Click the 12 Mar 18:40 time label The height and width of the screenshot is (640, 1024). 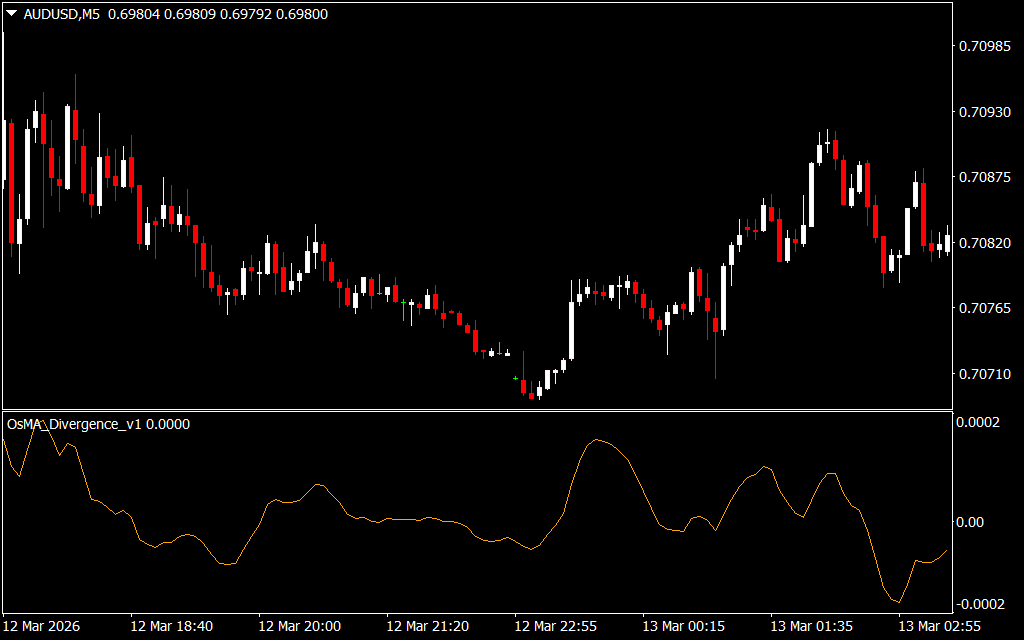point(171,626)
